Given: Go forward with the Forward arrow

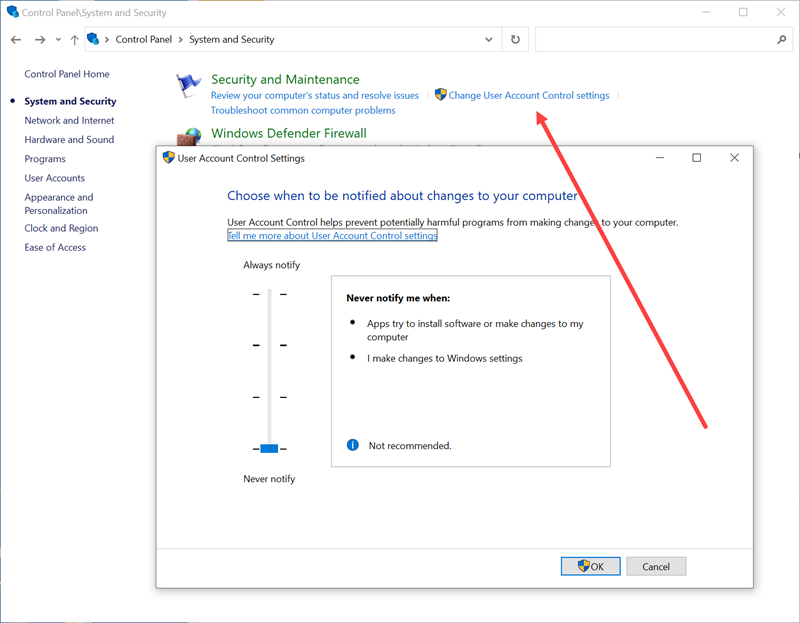Looking at the screenshot, I should pyautogui.click(x=40, y=39).
